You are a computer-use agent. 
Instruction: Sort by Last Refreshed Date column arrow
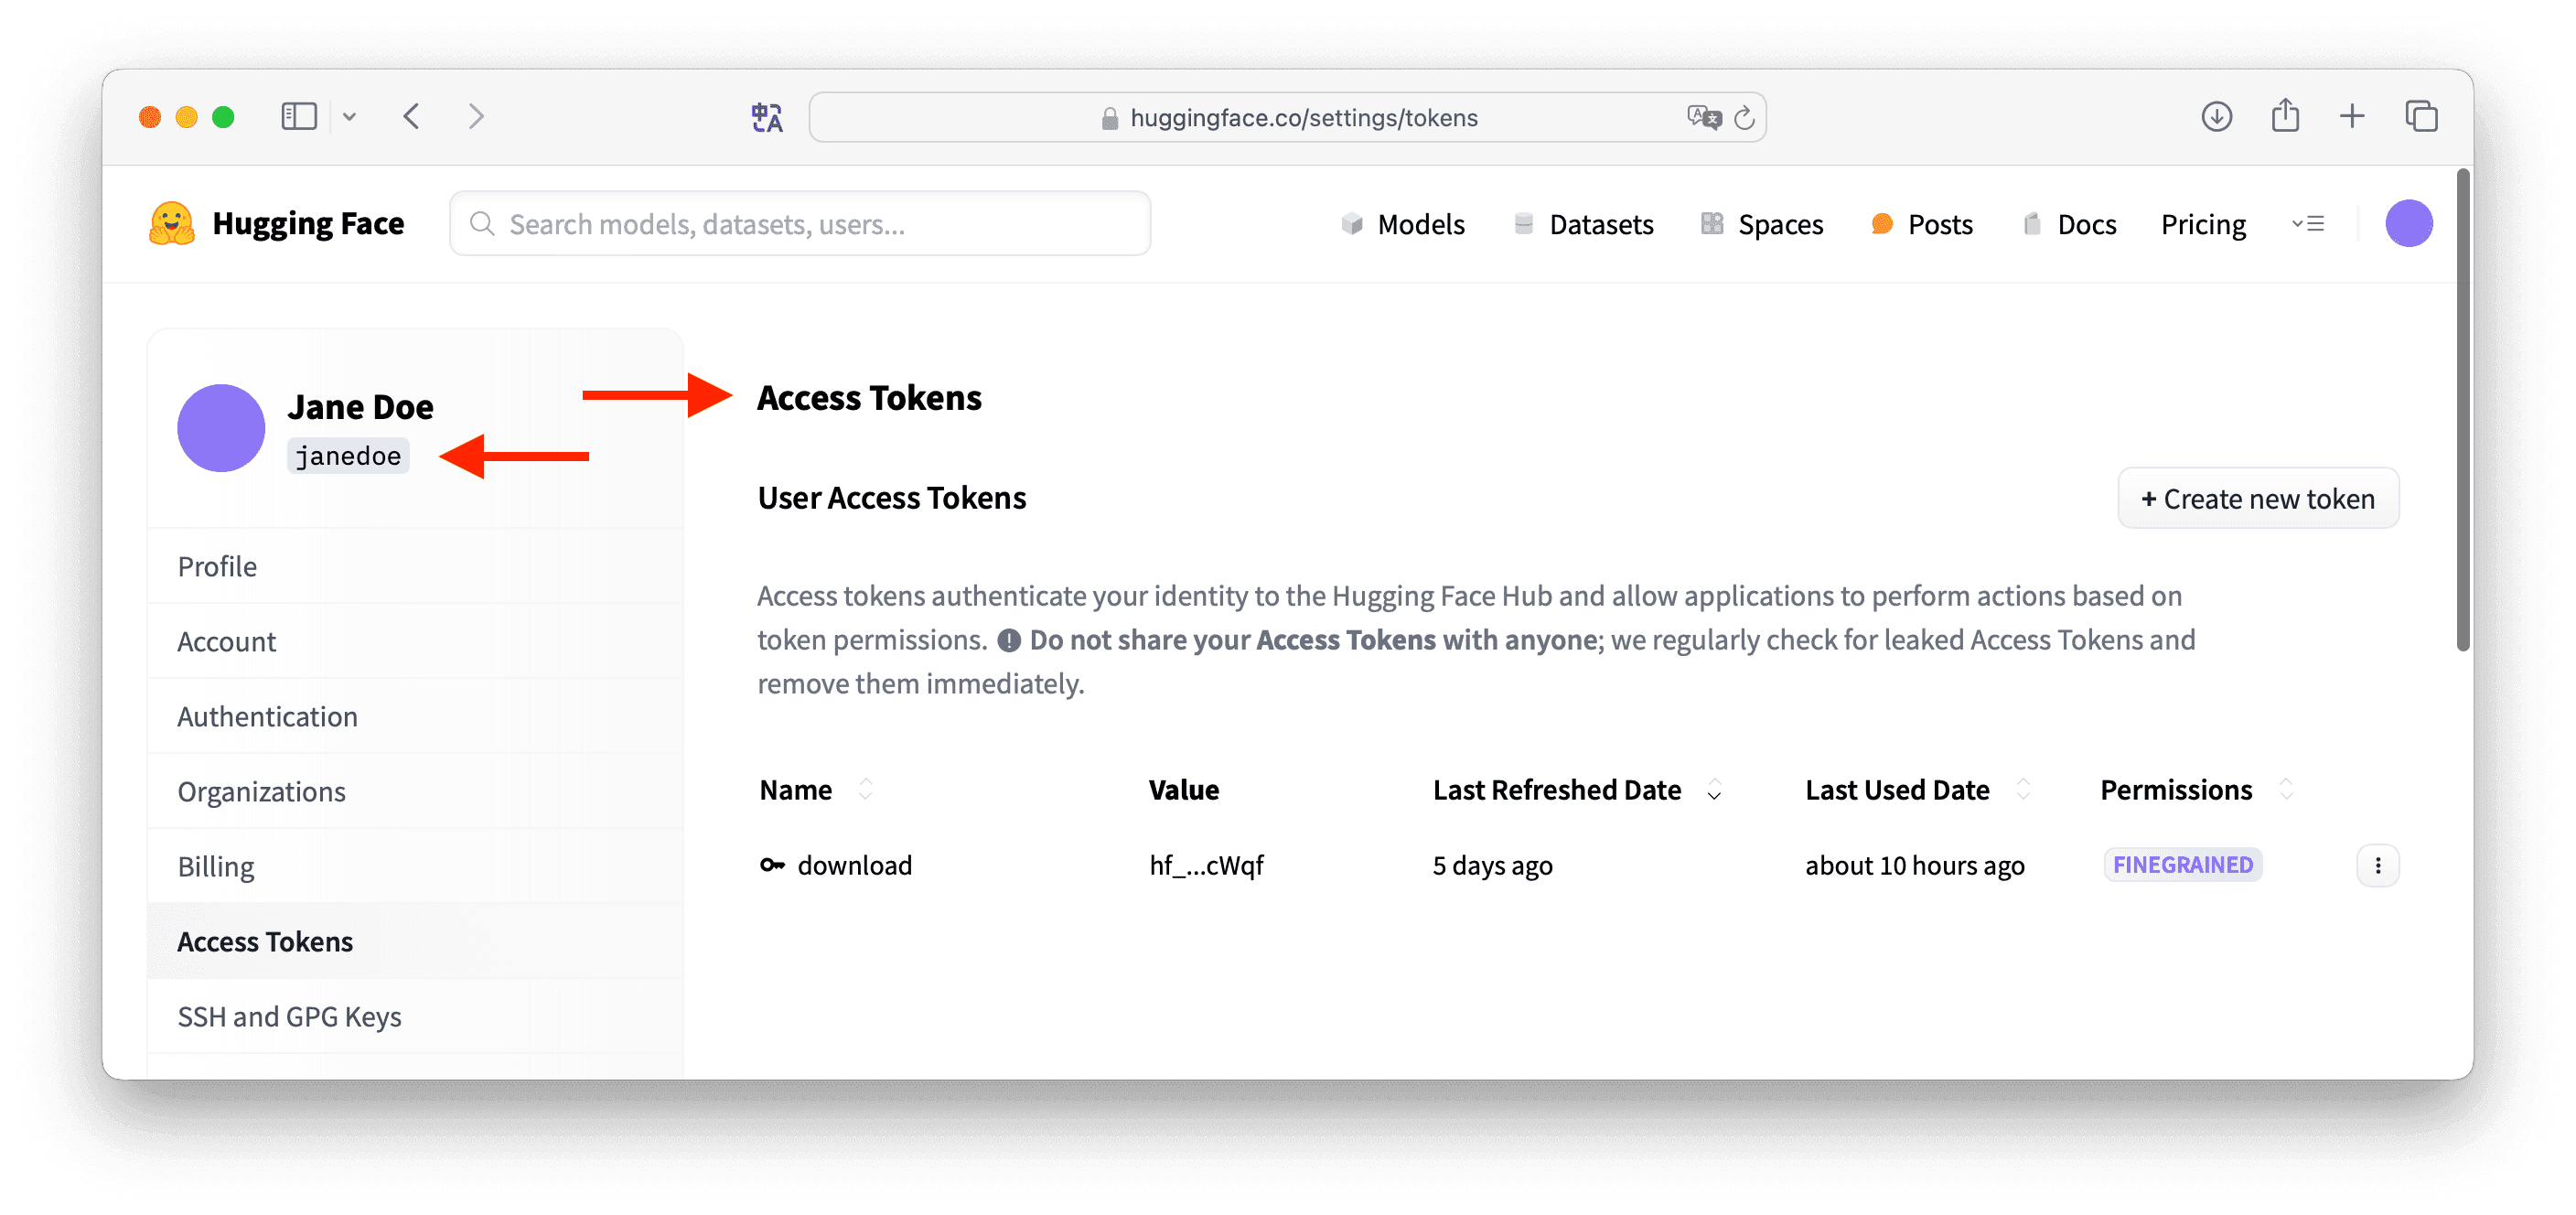(1714, 791)
